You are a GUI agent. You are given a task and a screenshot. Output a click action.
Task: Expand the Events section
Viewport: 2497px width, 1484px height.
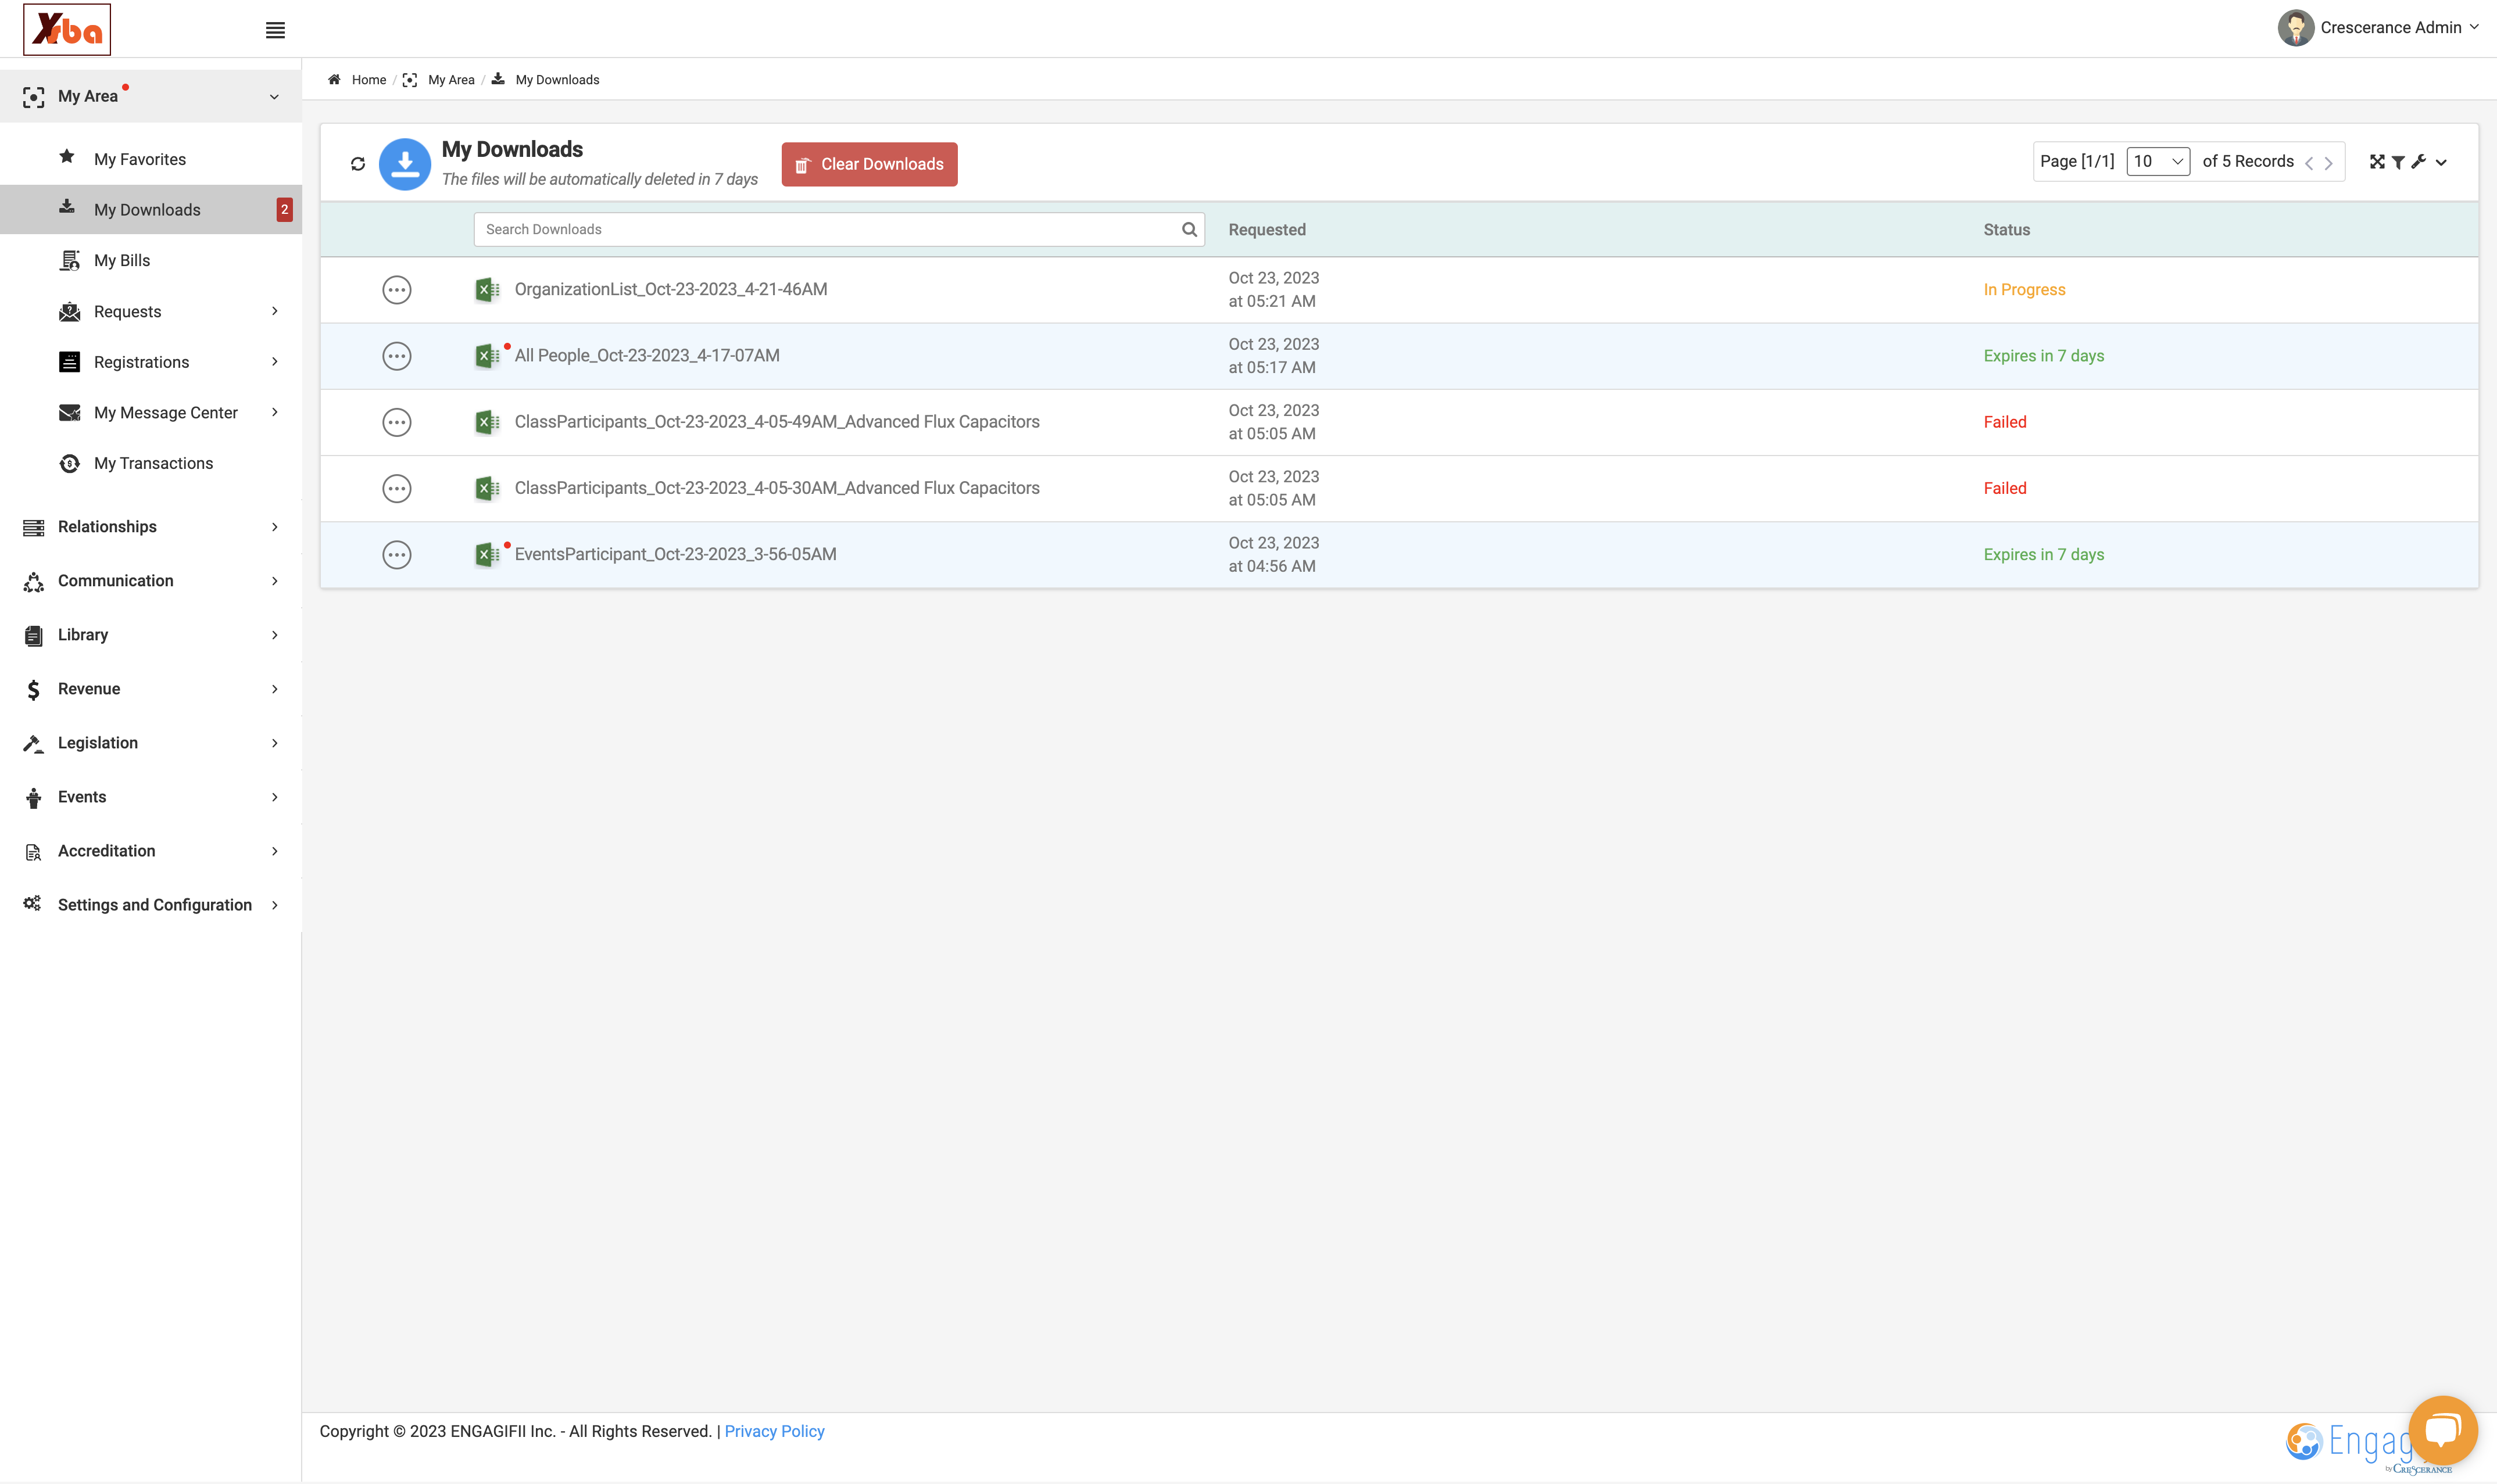[x=151, y=797]
